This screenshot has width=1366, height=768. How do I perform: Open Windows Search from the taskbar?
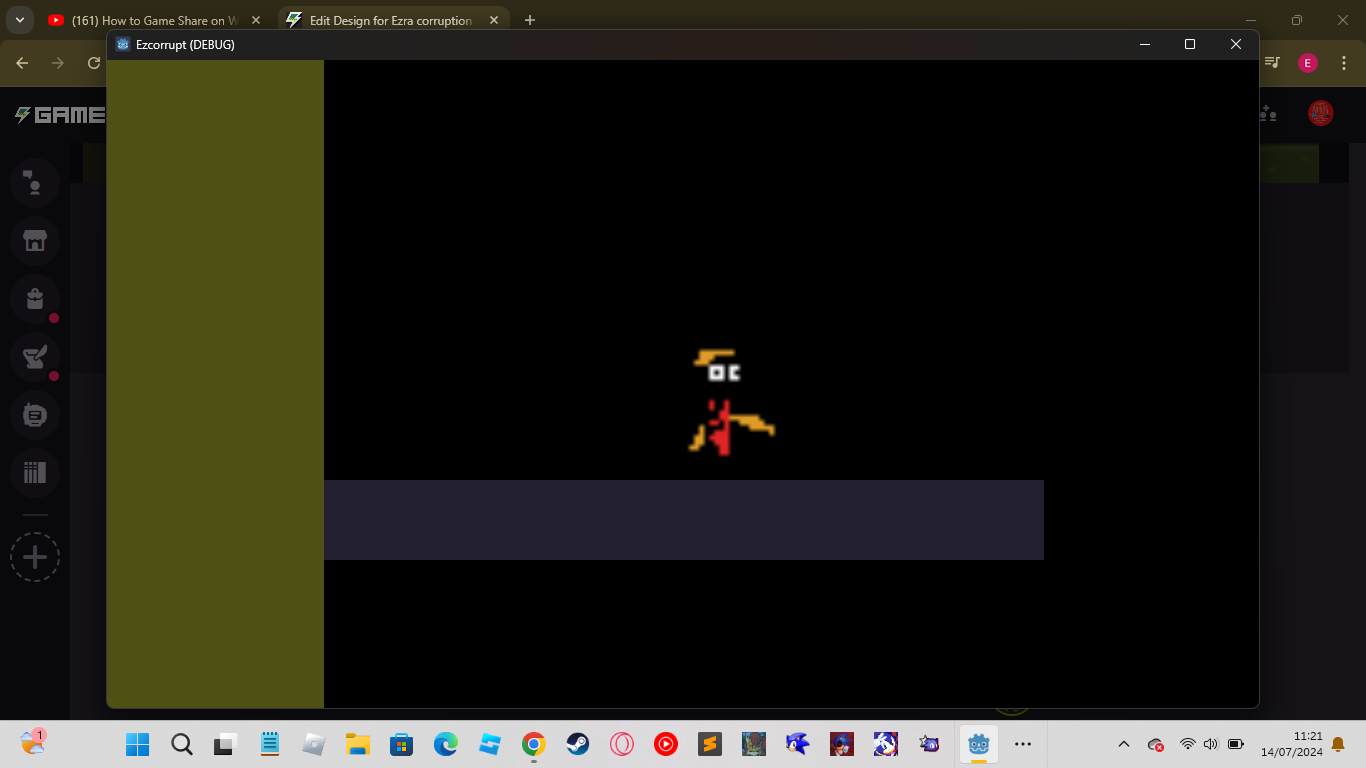pyautogui.click(x=180, y=744)
